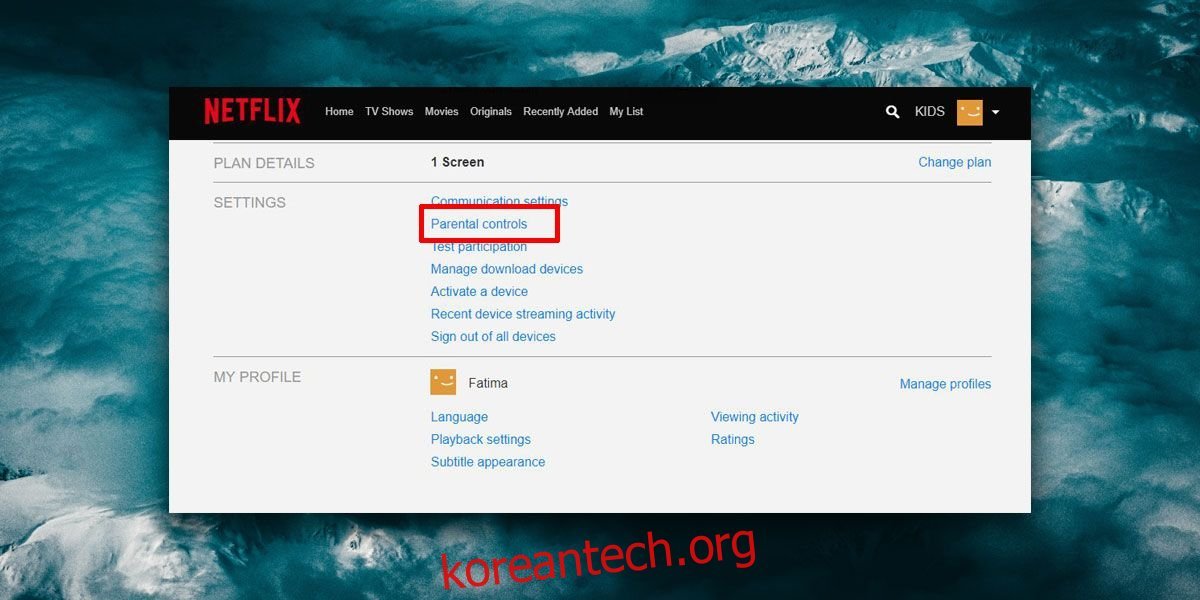This screenshot has width=1200, height=600.
Task: Open Recent device streaming activity
Action: tap(523, 314)
